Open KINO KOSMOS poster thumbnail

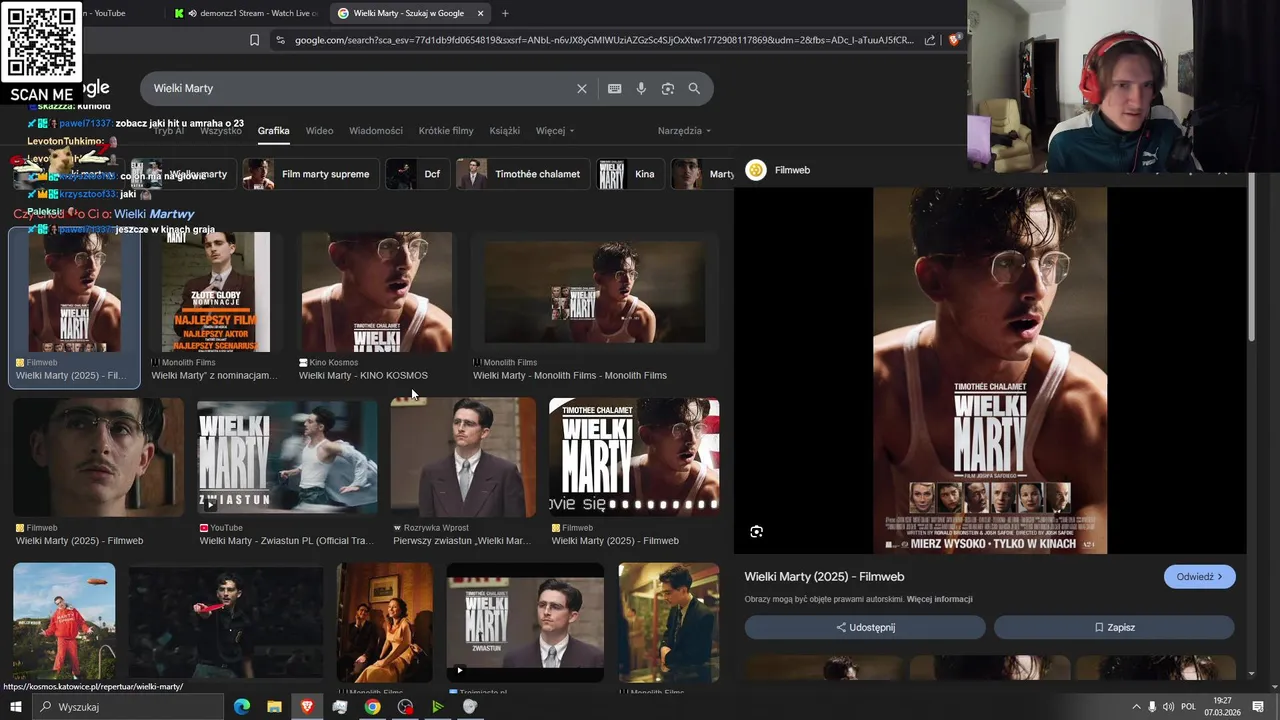[377, 292]
